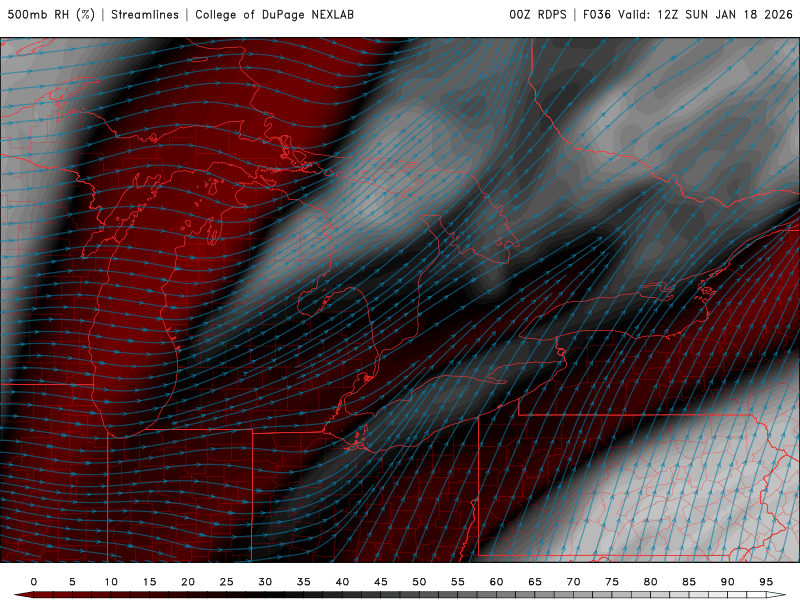Click the colorbar label "90"
This screenshot has height=600, width=800.
[x=728, y=582]
